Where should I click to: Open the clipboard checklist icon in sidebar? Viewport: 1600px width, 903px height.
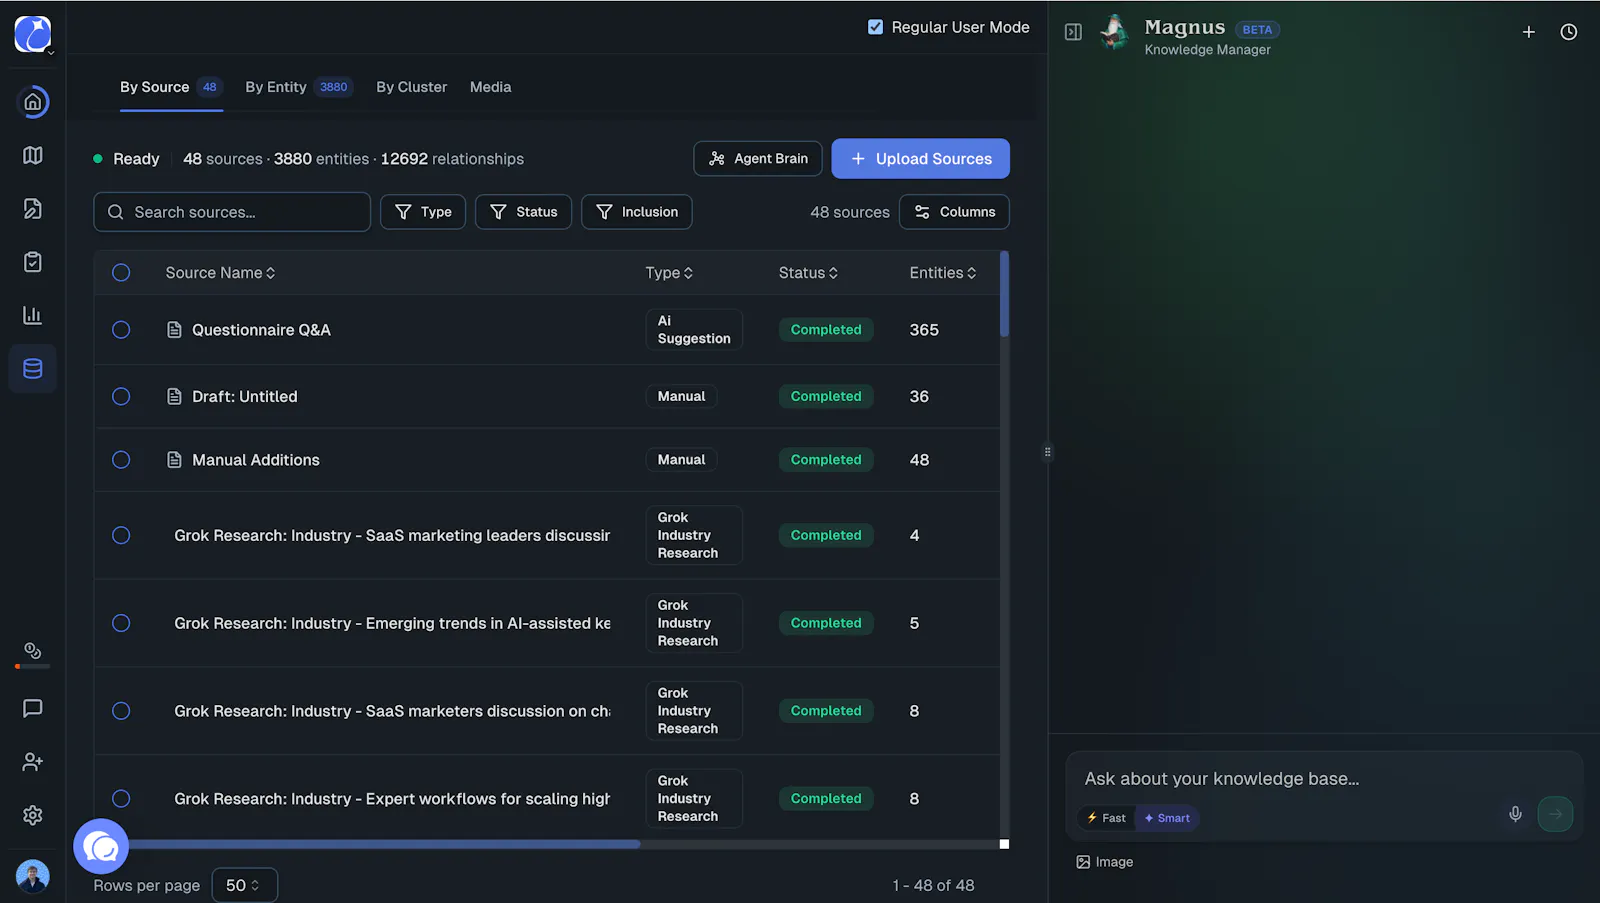(33, 262)
